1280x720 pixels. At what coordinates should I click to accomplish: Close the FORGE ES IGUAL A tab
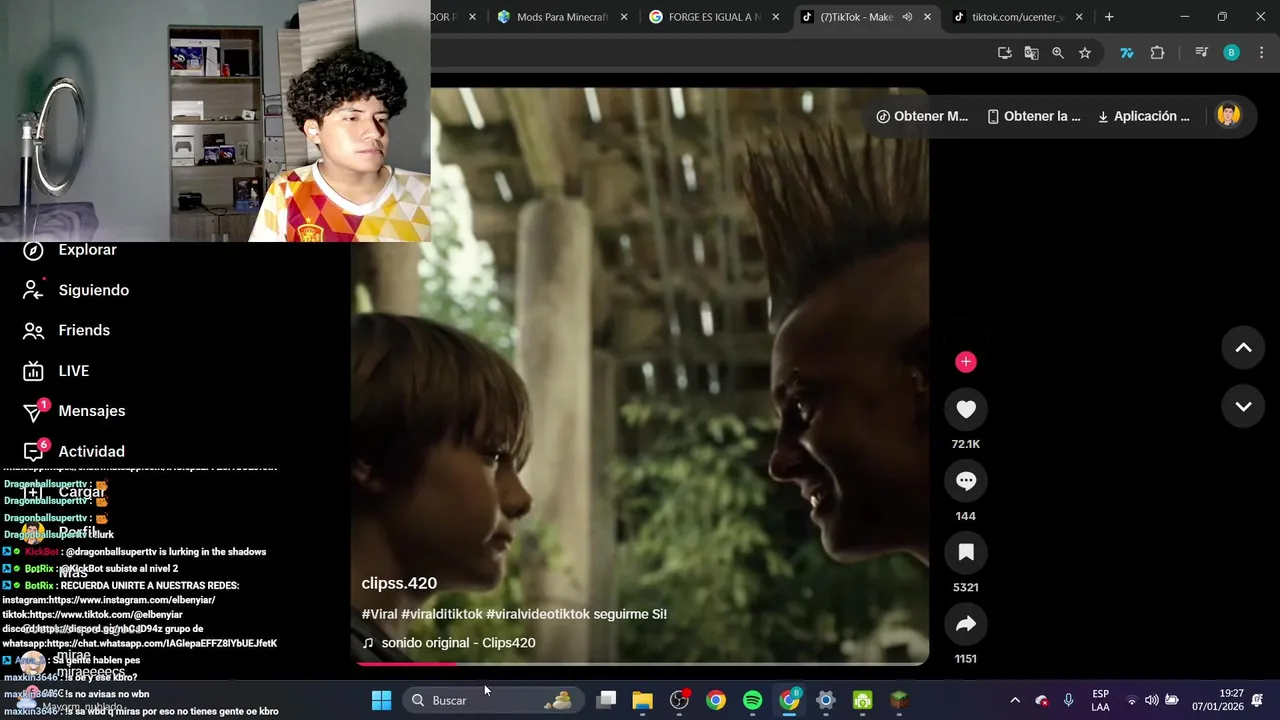tap(775, 17)
